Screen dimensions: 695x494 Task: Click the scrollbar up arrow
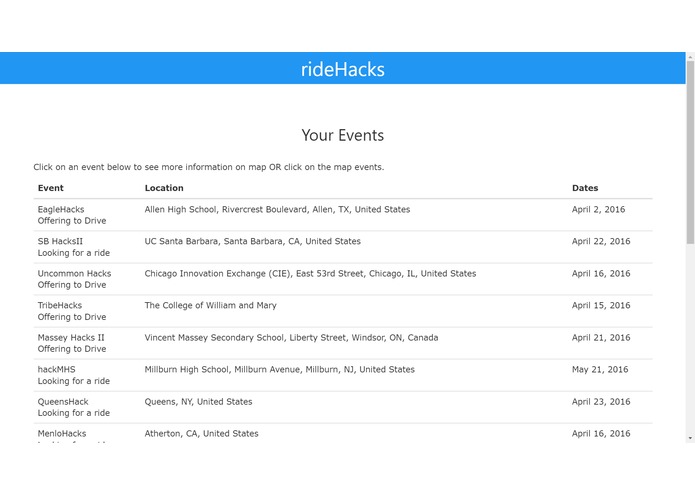(690, 57)
